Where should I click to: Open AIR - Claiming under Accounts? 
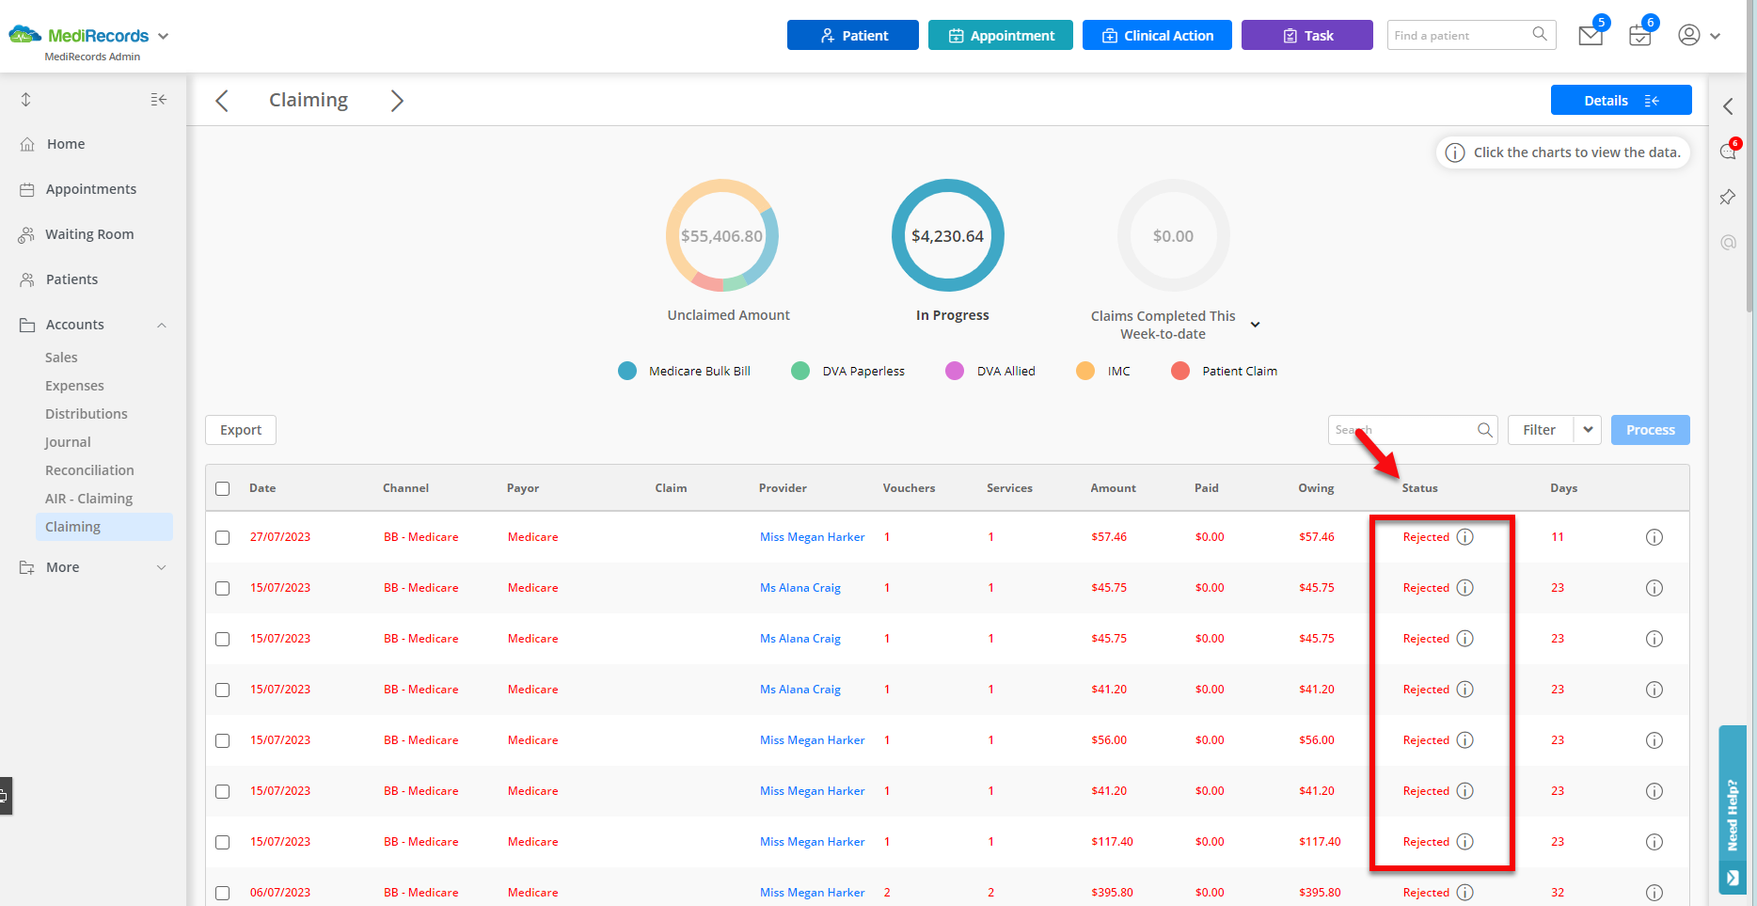coord(88,498)
